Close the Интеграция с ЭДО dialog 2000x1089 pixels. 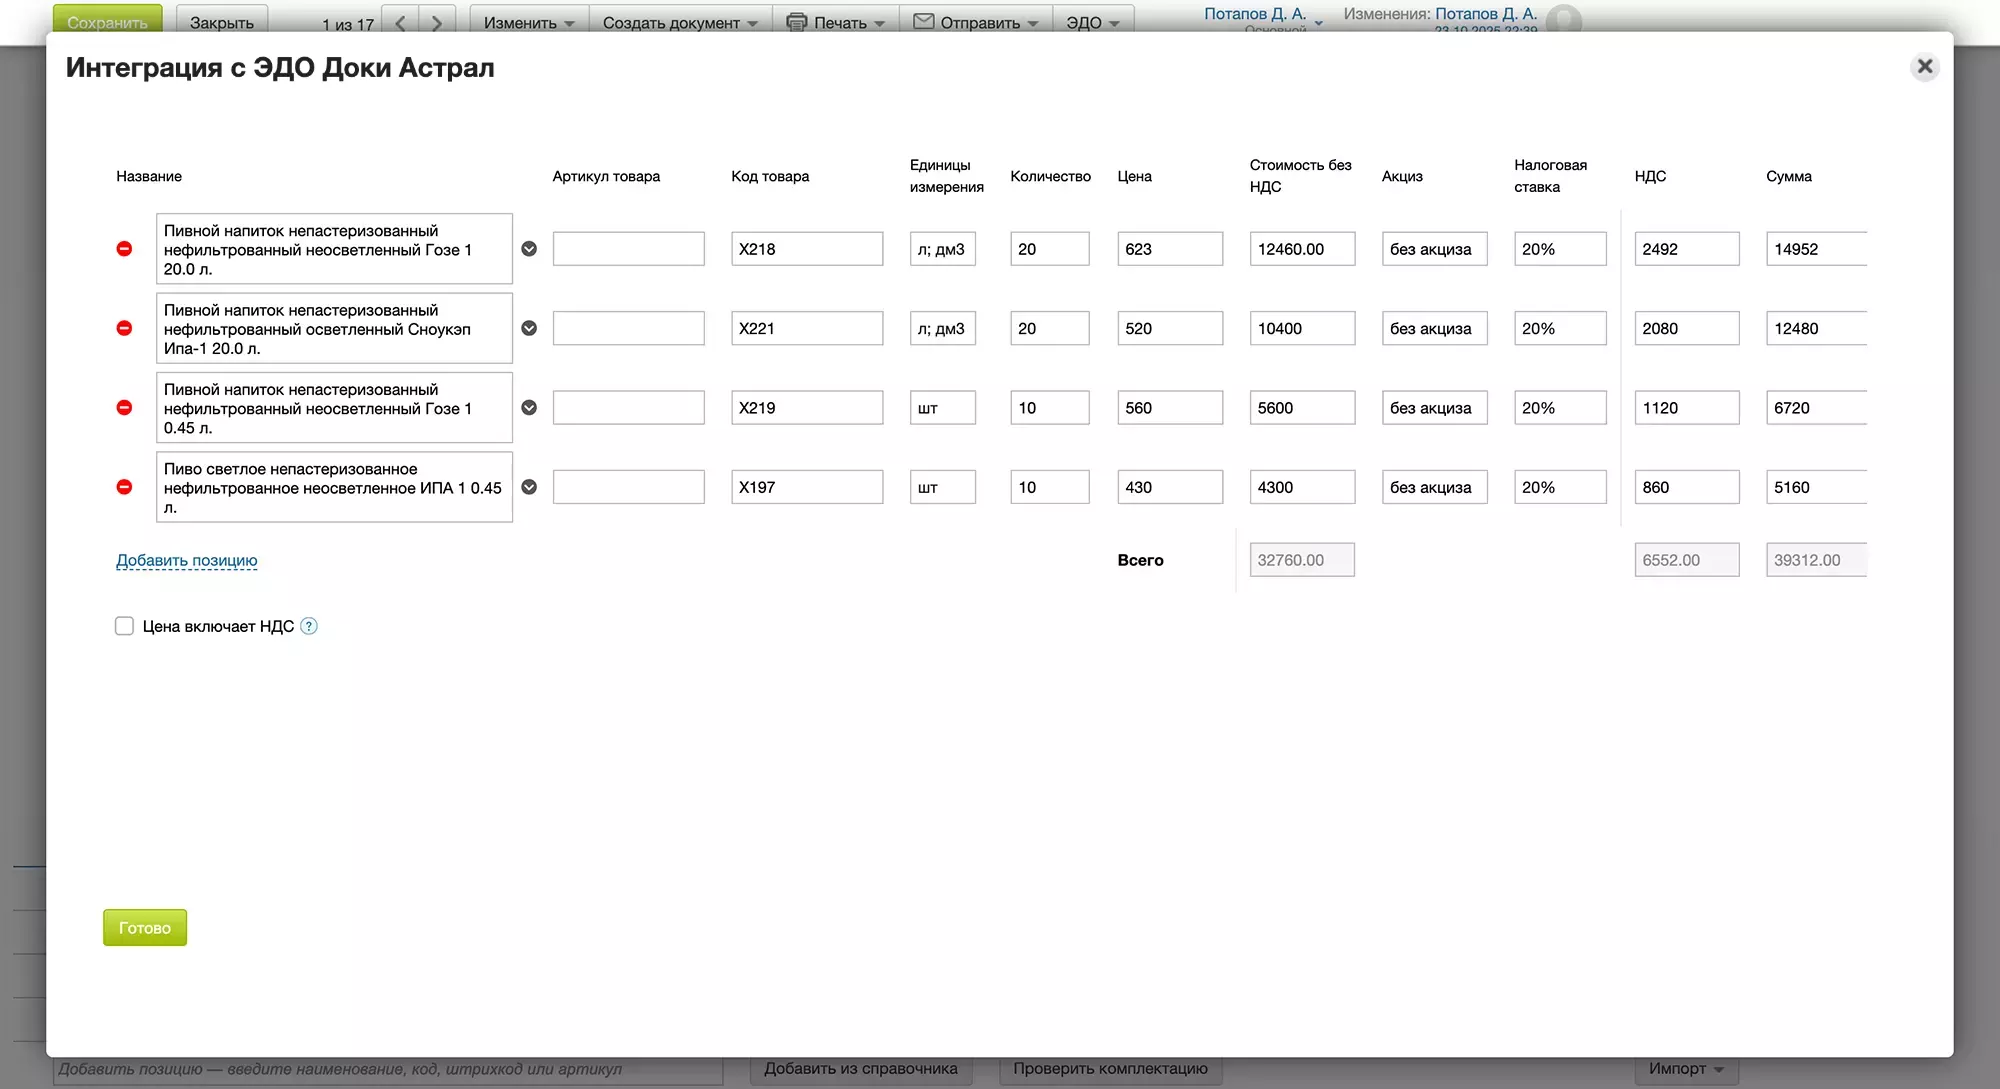coord(1924,67)
